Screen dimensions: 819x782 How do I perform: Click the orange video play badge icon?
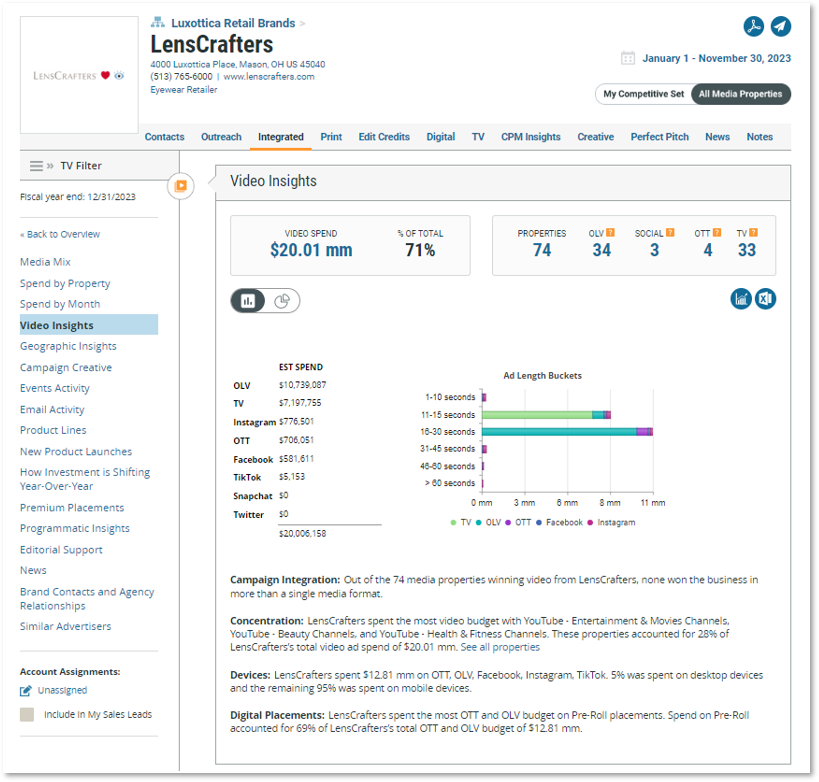[x=181, y=185]
